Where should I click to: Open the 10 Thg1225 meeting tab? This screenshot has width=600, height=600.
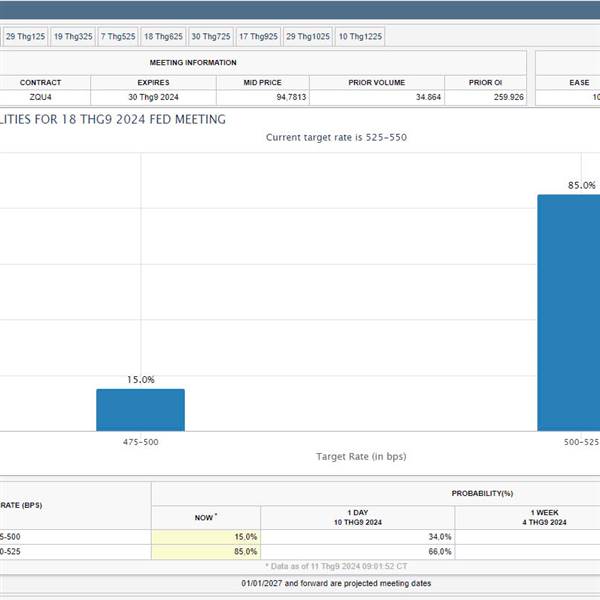pos(359,36)
